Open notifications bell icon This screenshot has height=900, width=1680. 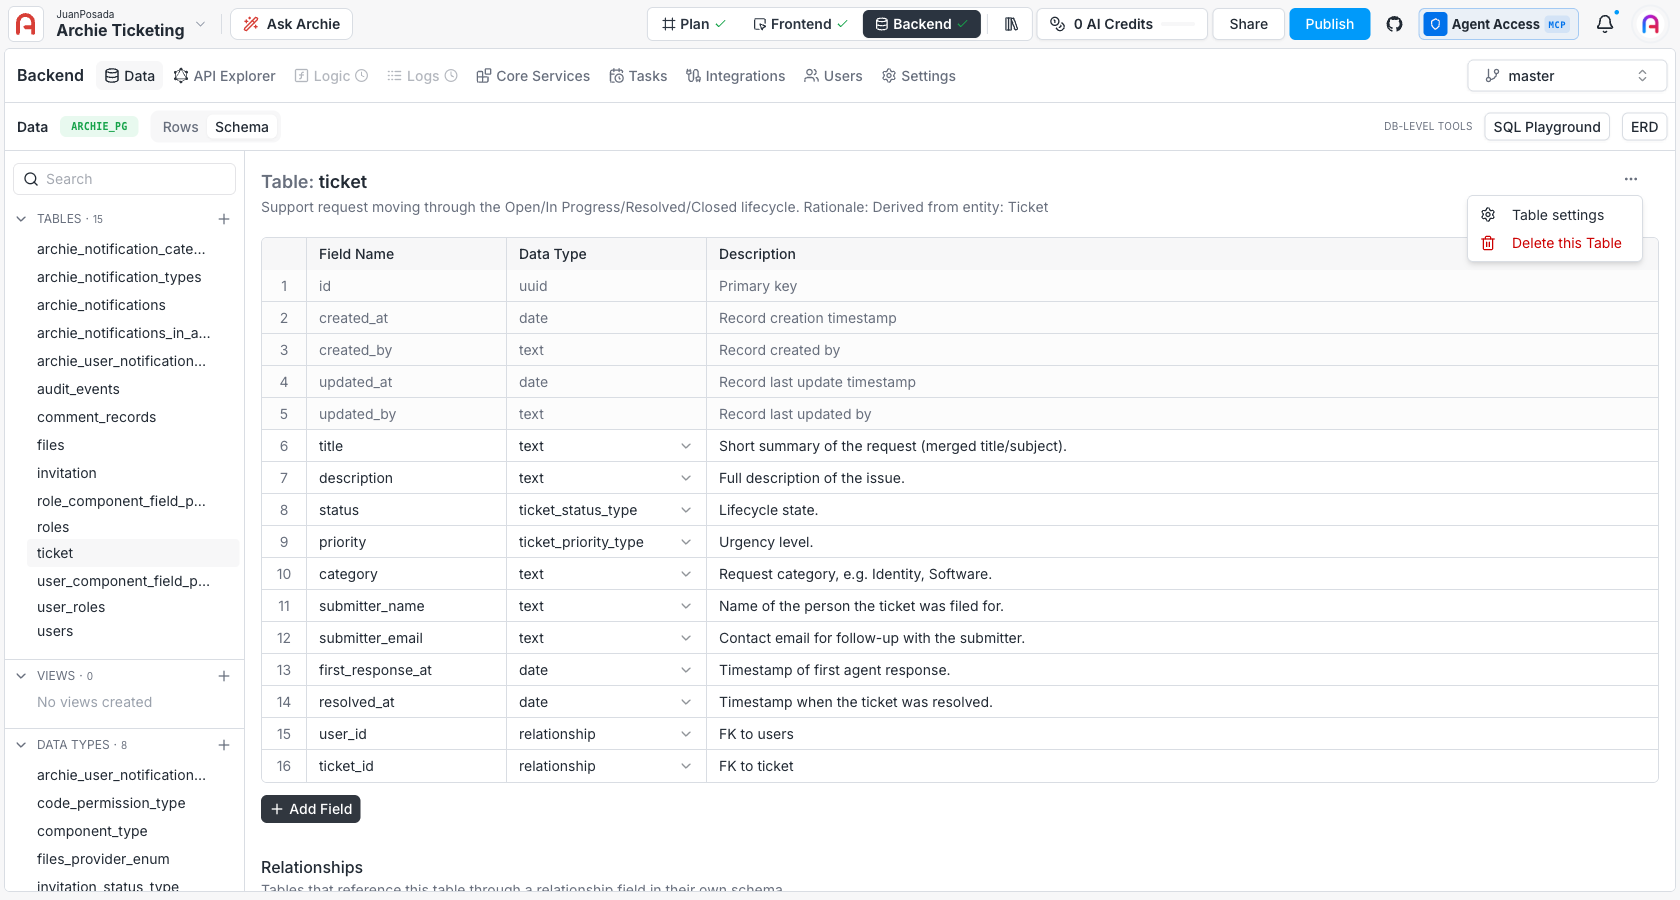[x=1605, y=24]
